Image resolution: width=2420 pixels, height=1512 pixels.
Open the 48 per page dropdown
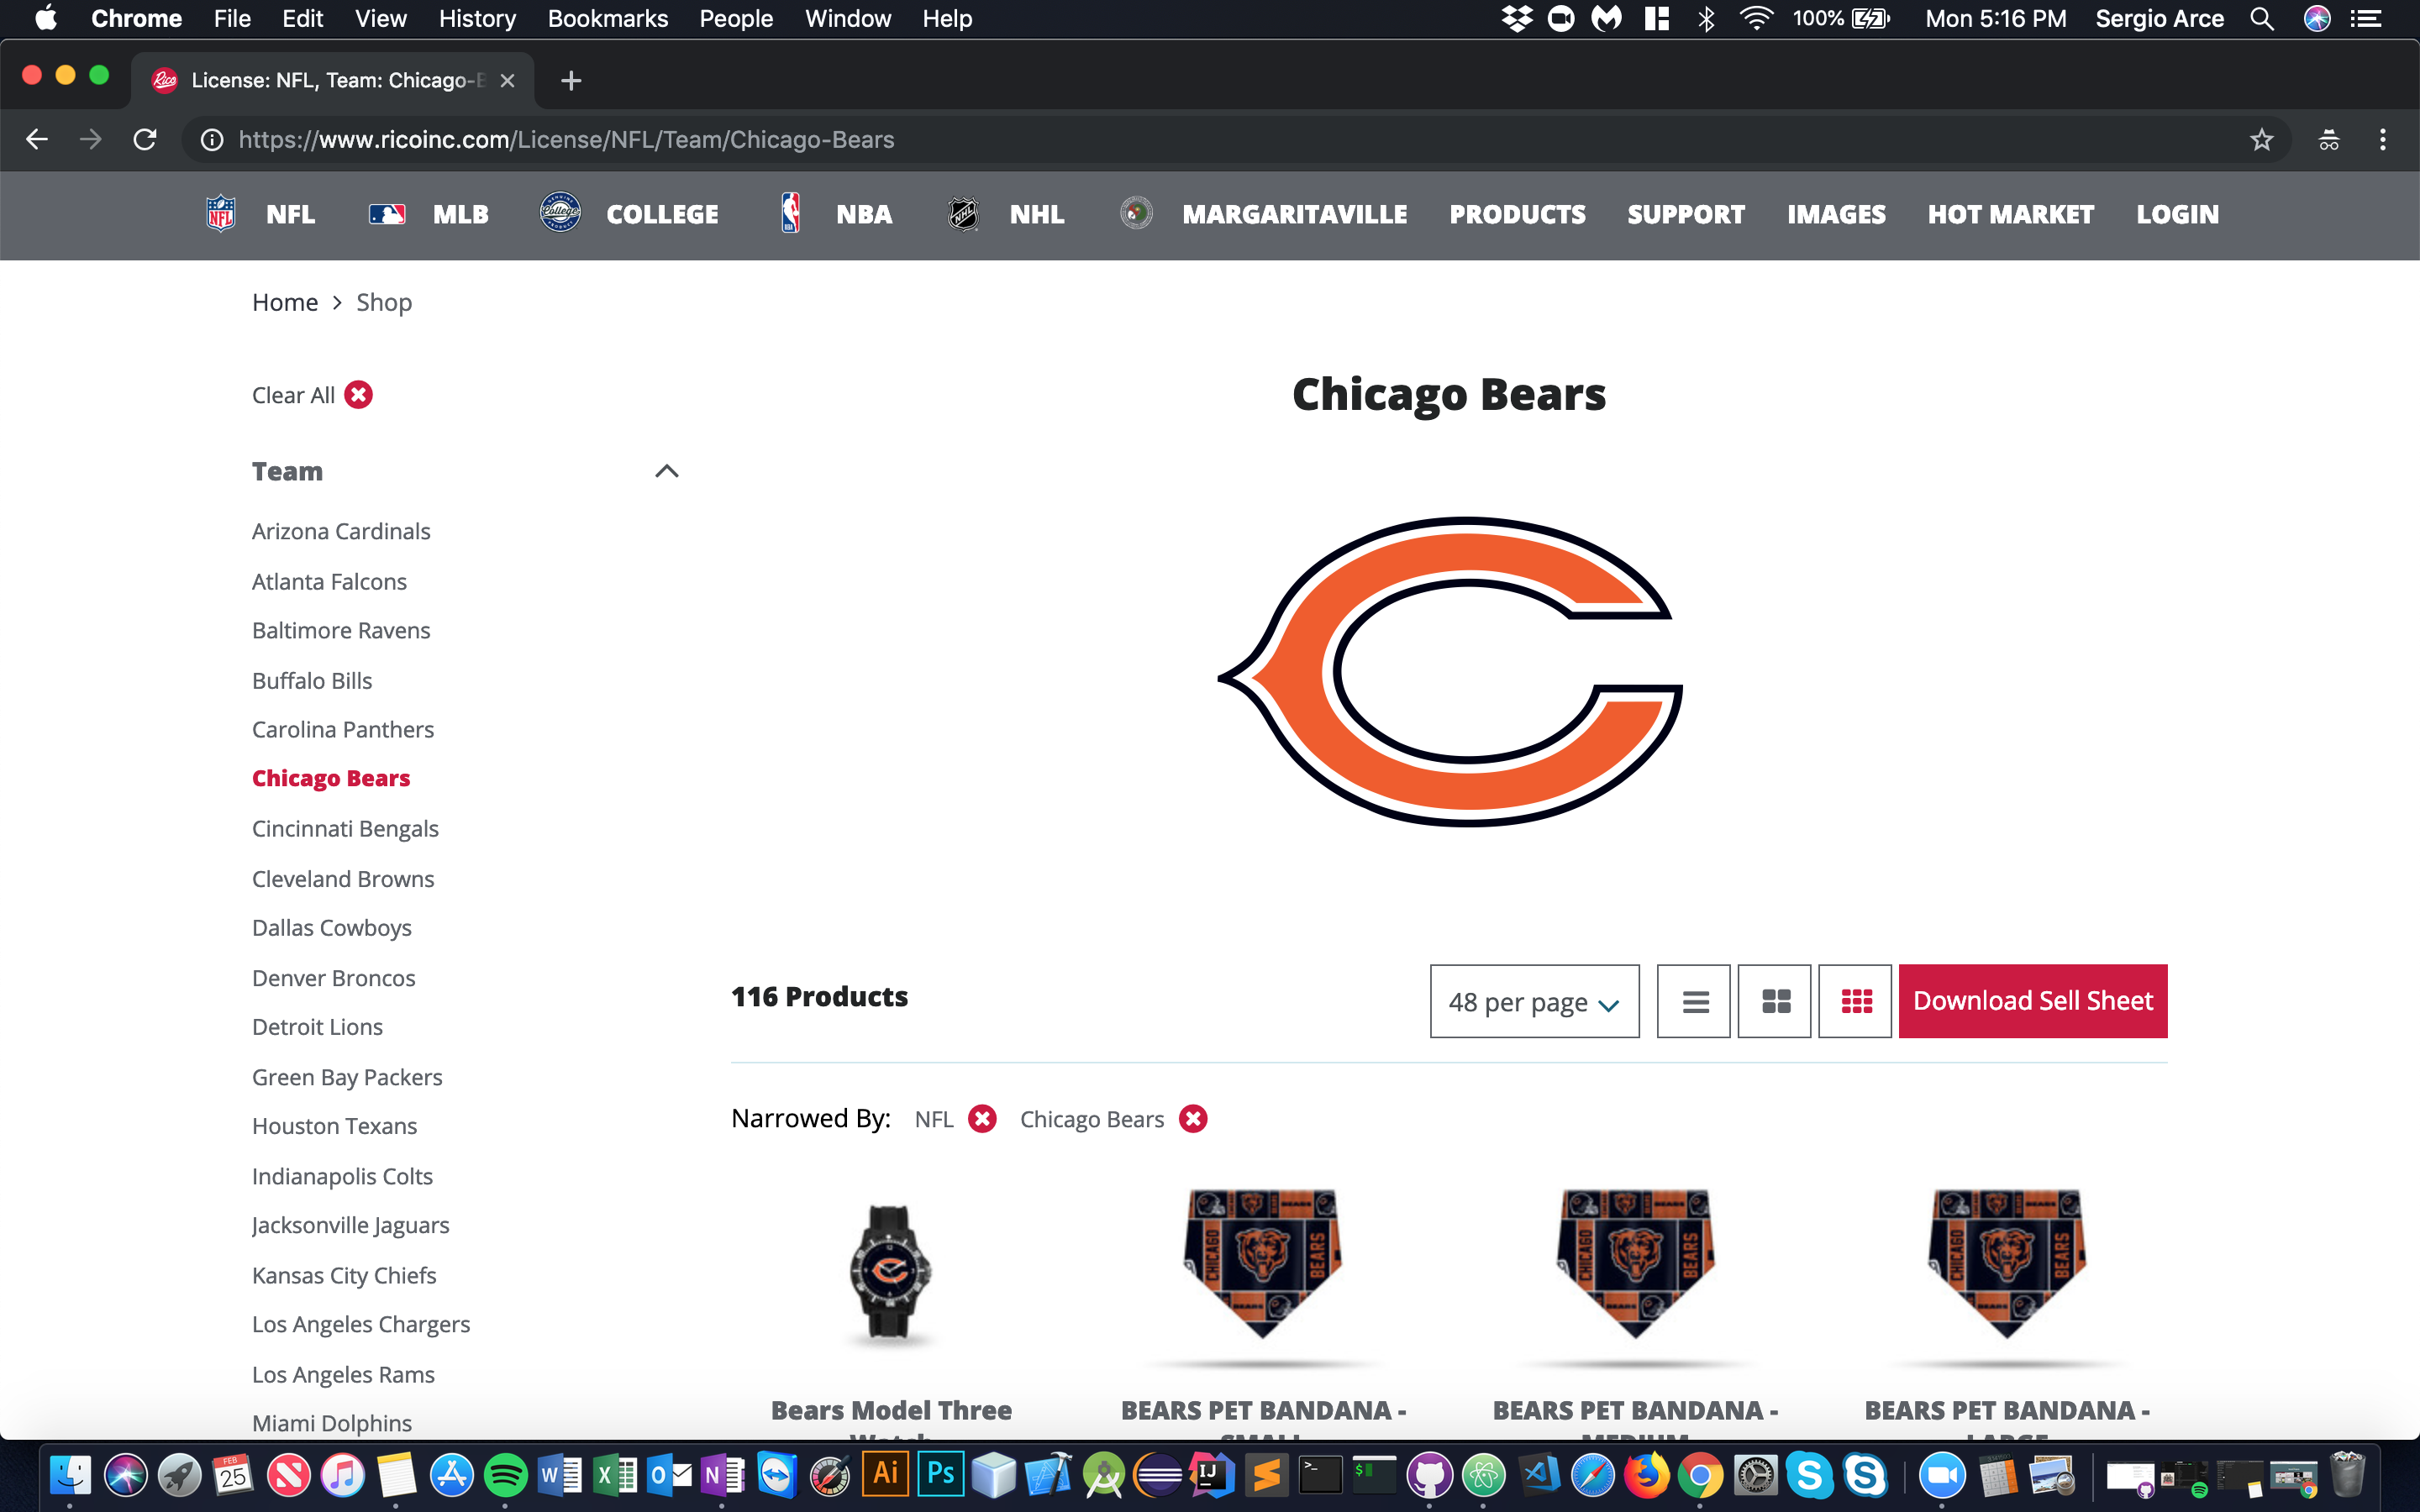1534,1001
